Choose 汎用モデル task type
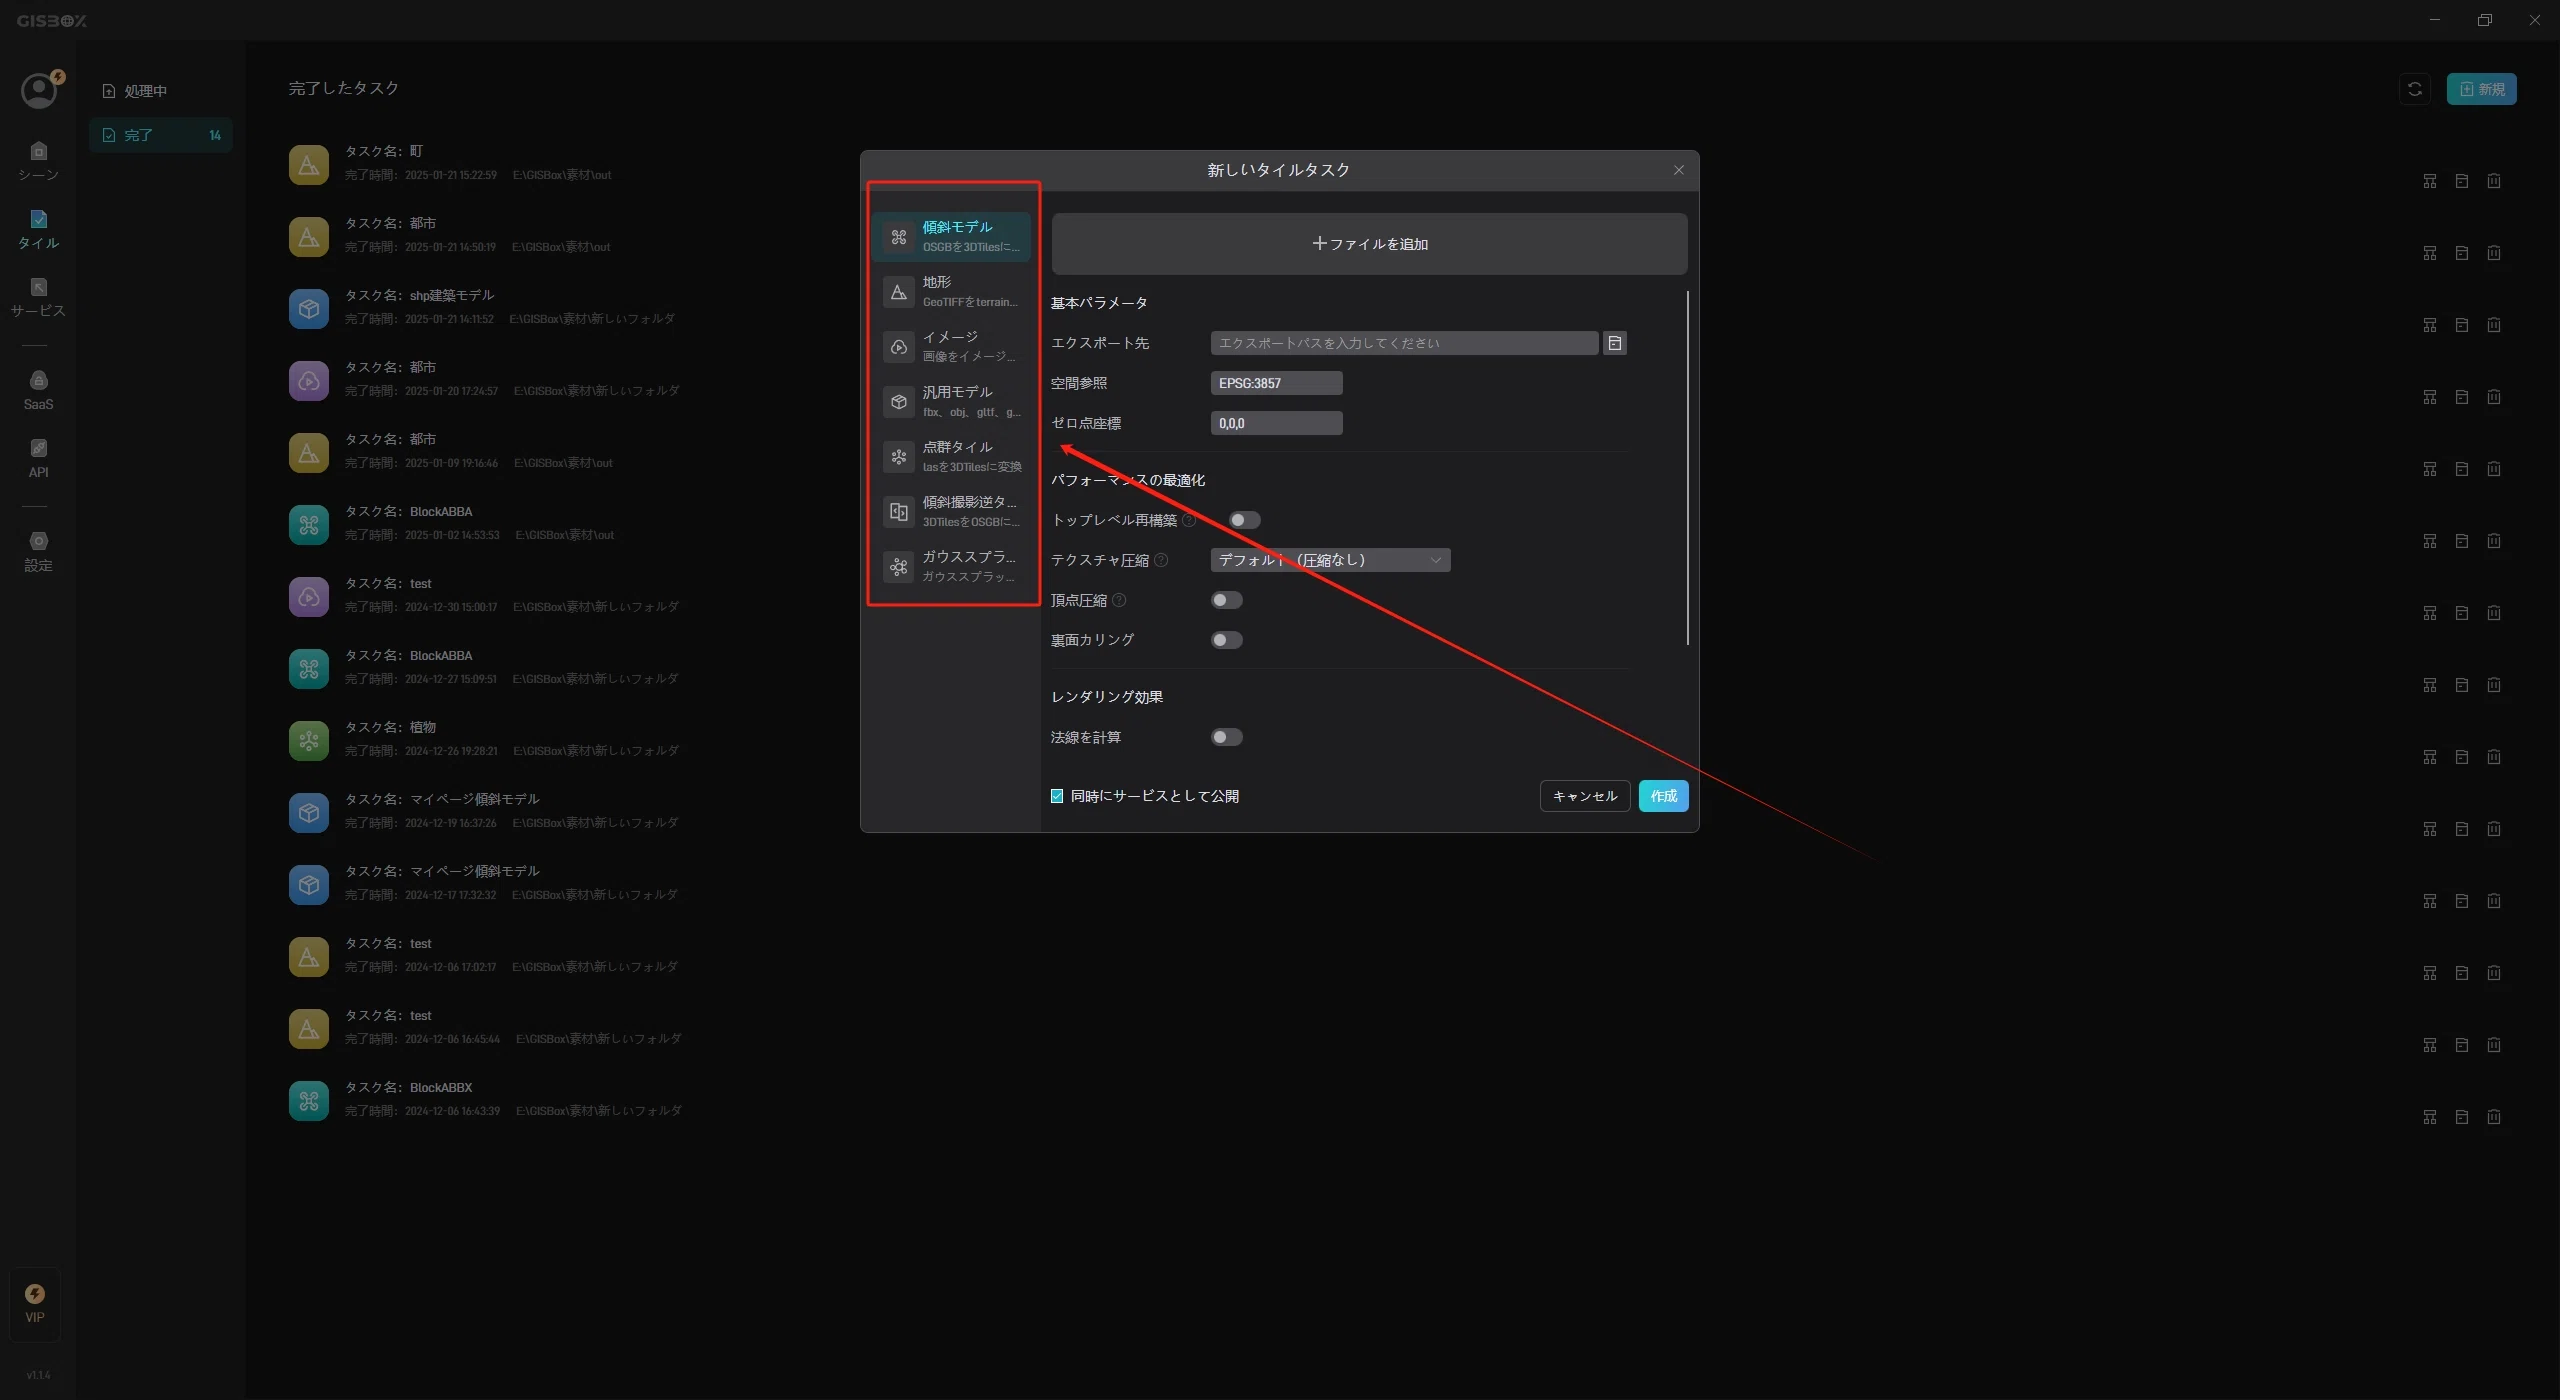Screen dimensions: 2560x1400 point(951,402)
